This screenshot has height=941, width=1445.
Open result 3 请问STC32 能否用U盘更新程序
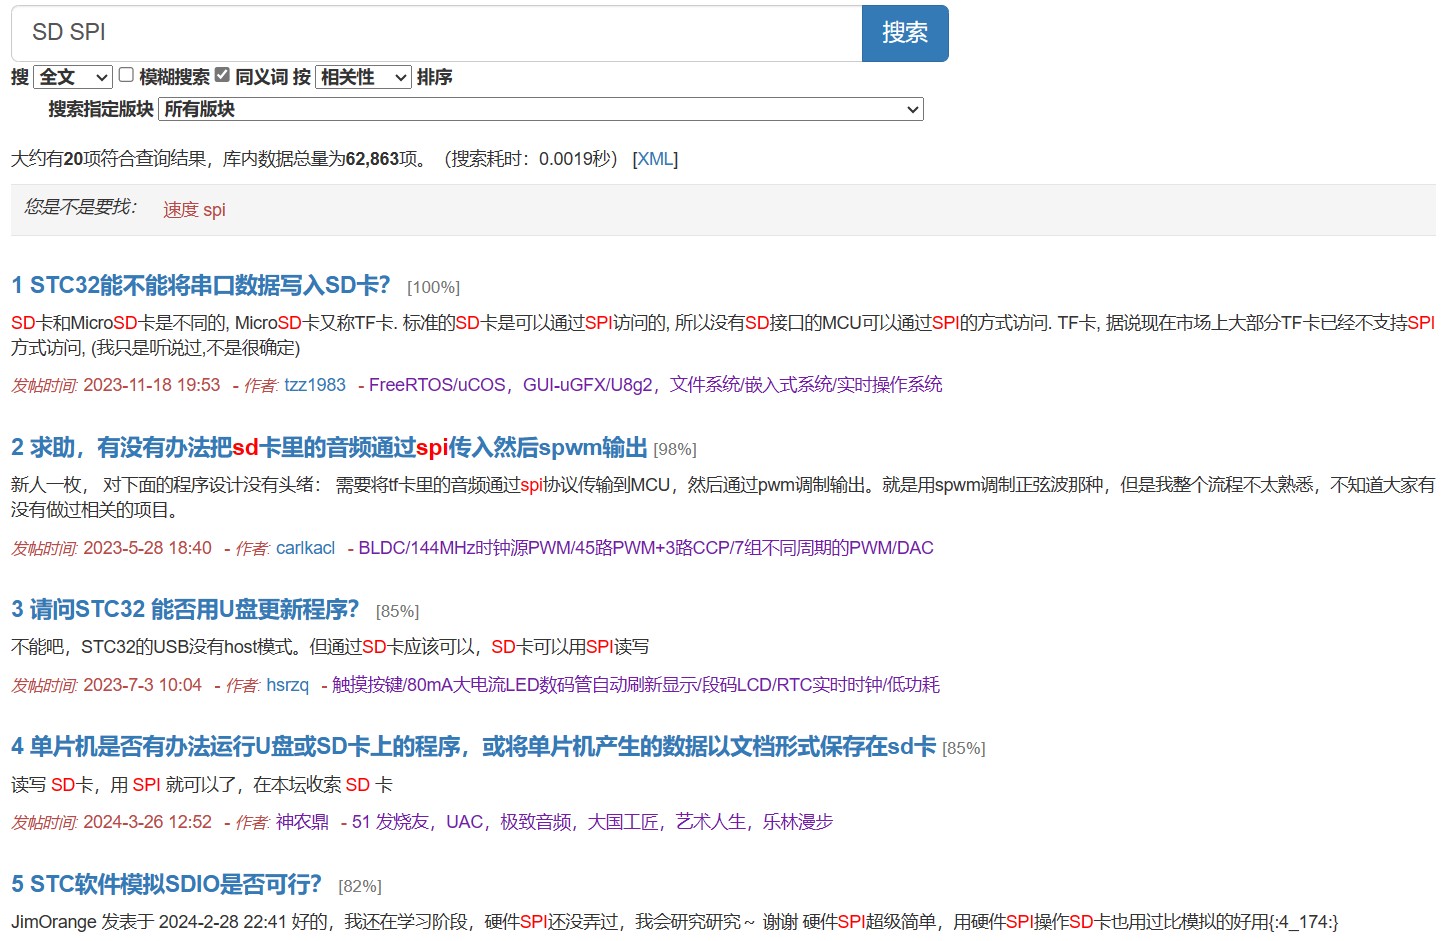(185, 609)
